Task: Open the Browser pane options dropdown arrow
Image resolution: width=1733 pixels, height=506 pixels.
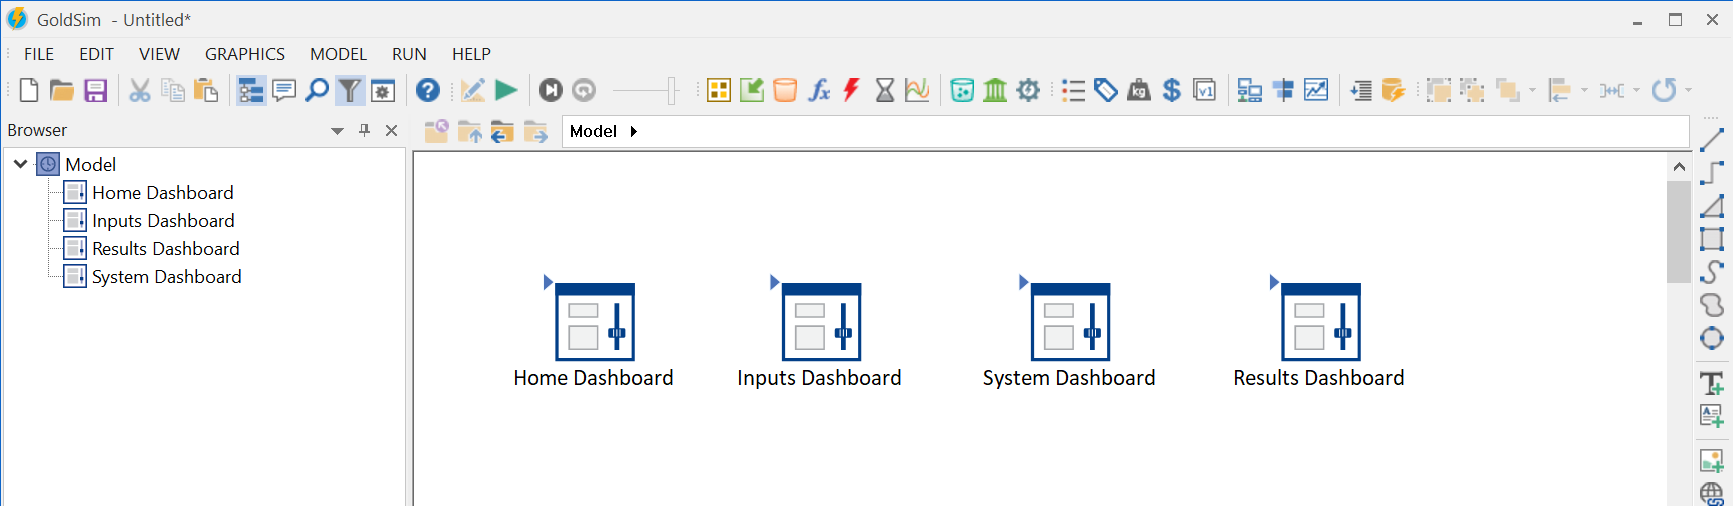Action: click(x=337, y=131)
